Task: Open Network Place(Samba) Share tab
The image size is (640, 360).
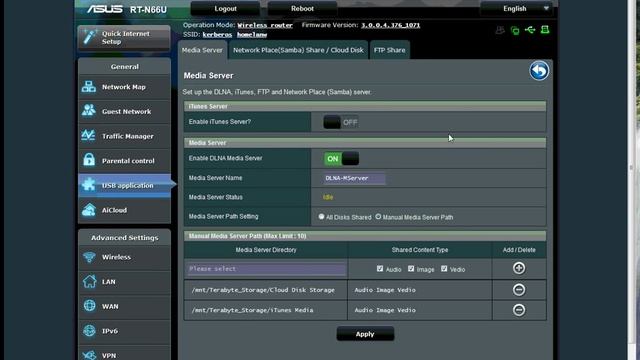Action: 298,50
